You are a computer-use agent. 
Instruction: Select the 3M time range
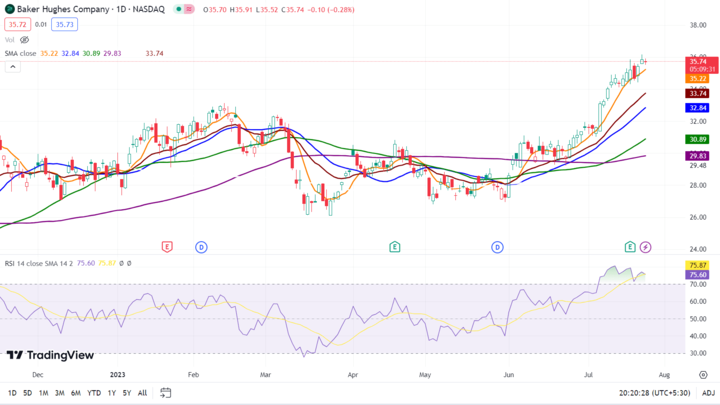[x=60, y=393]
